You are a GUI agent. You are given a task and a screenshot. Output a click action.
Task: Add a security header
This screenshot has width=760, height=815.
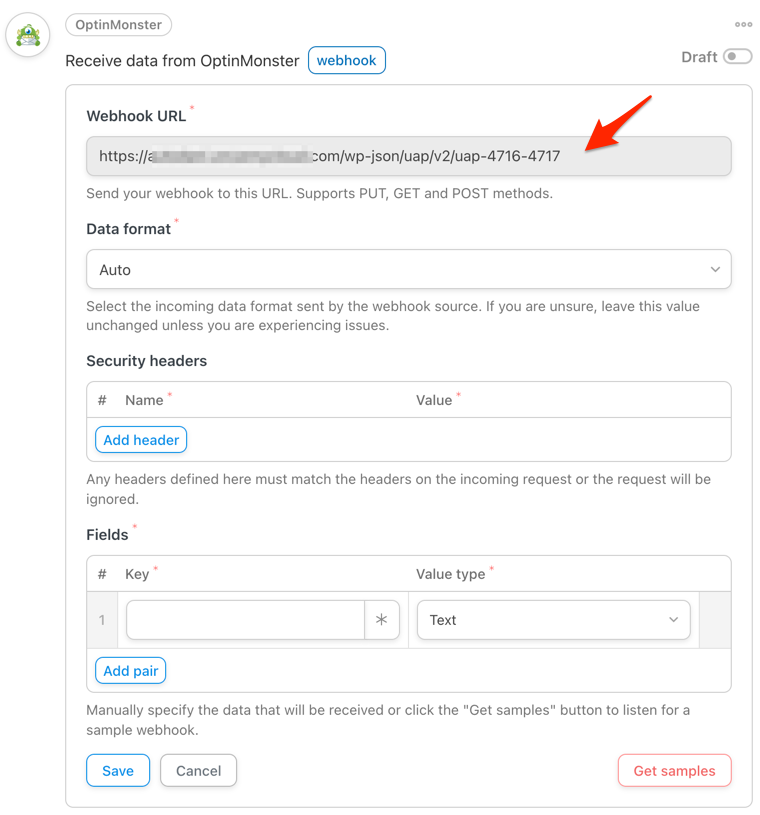(141, 440)
